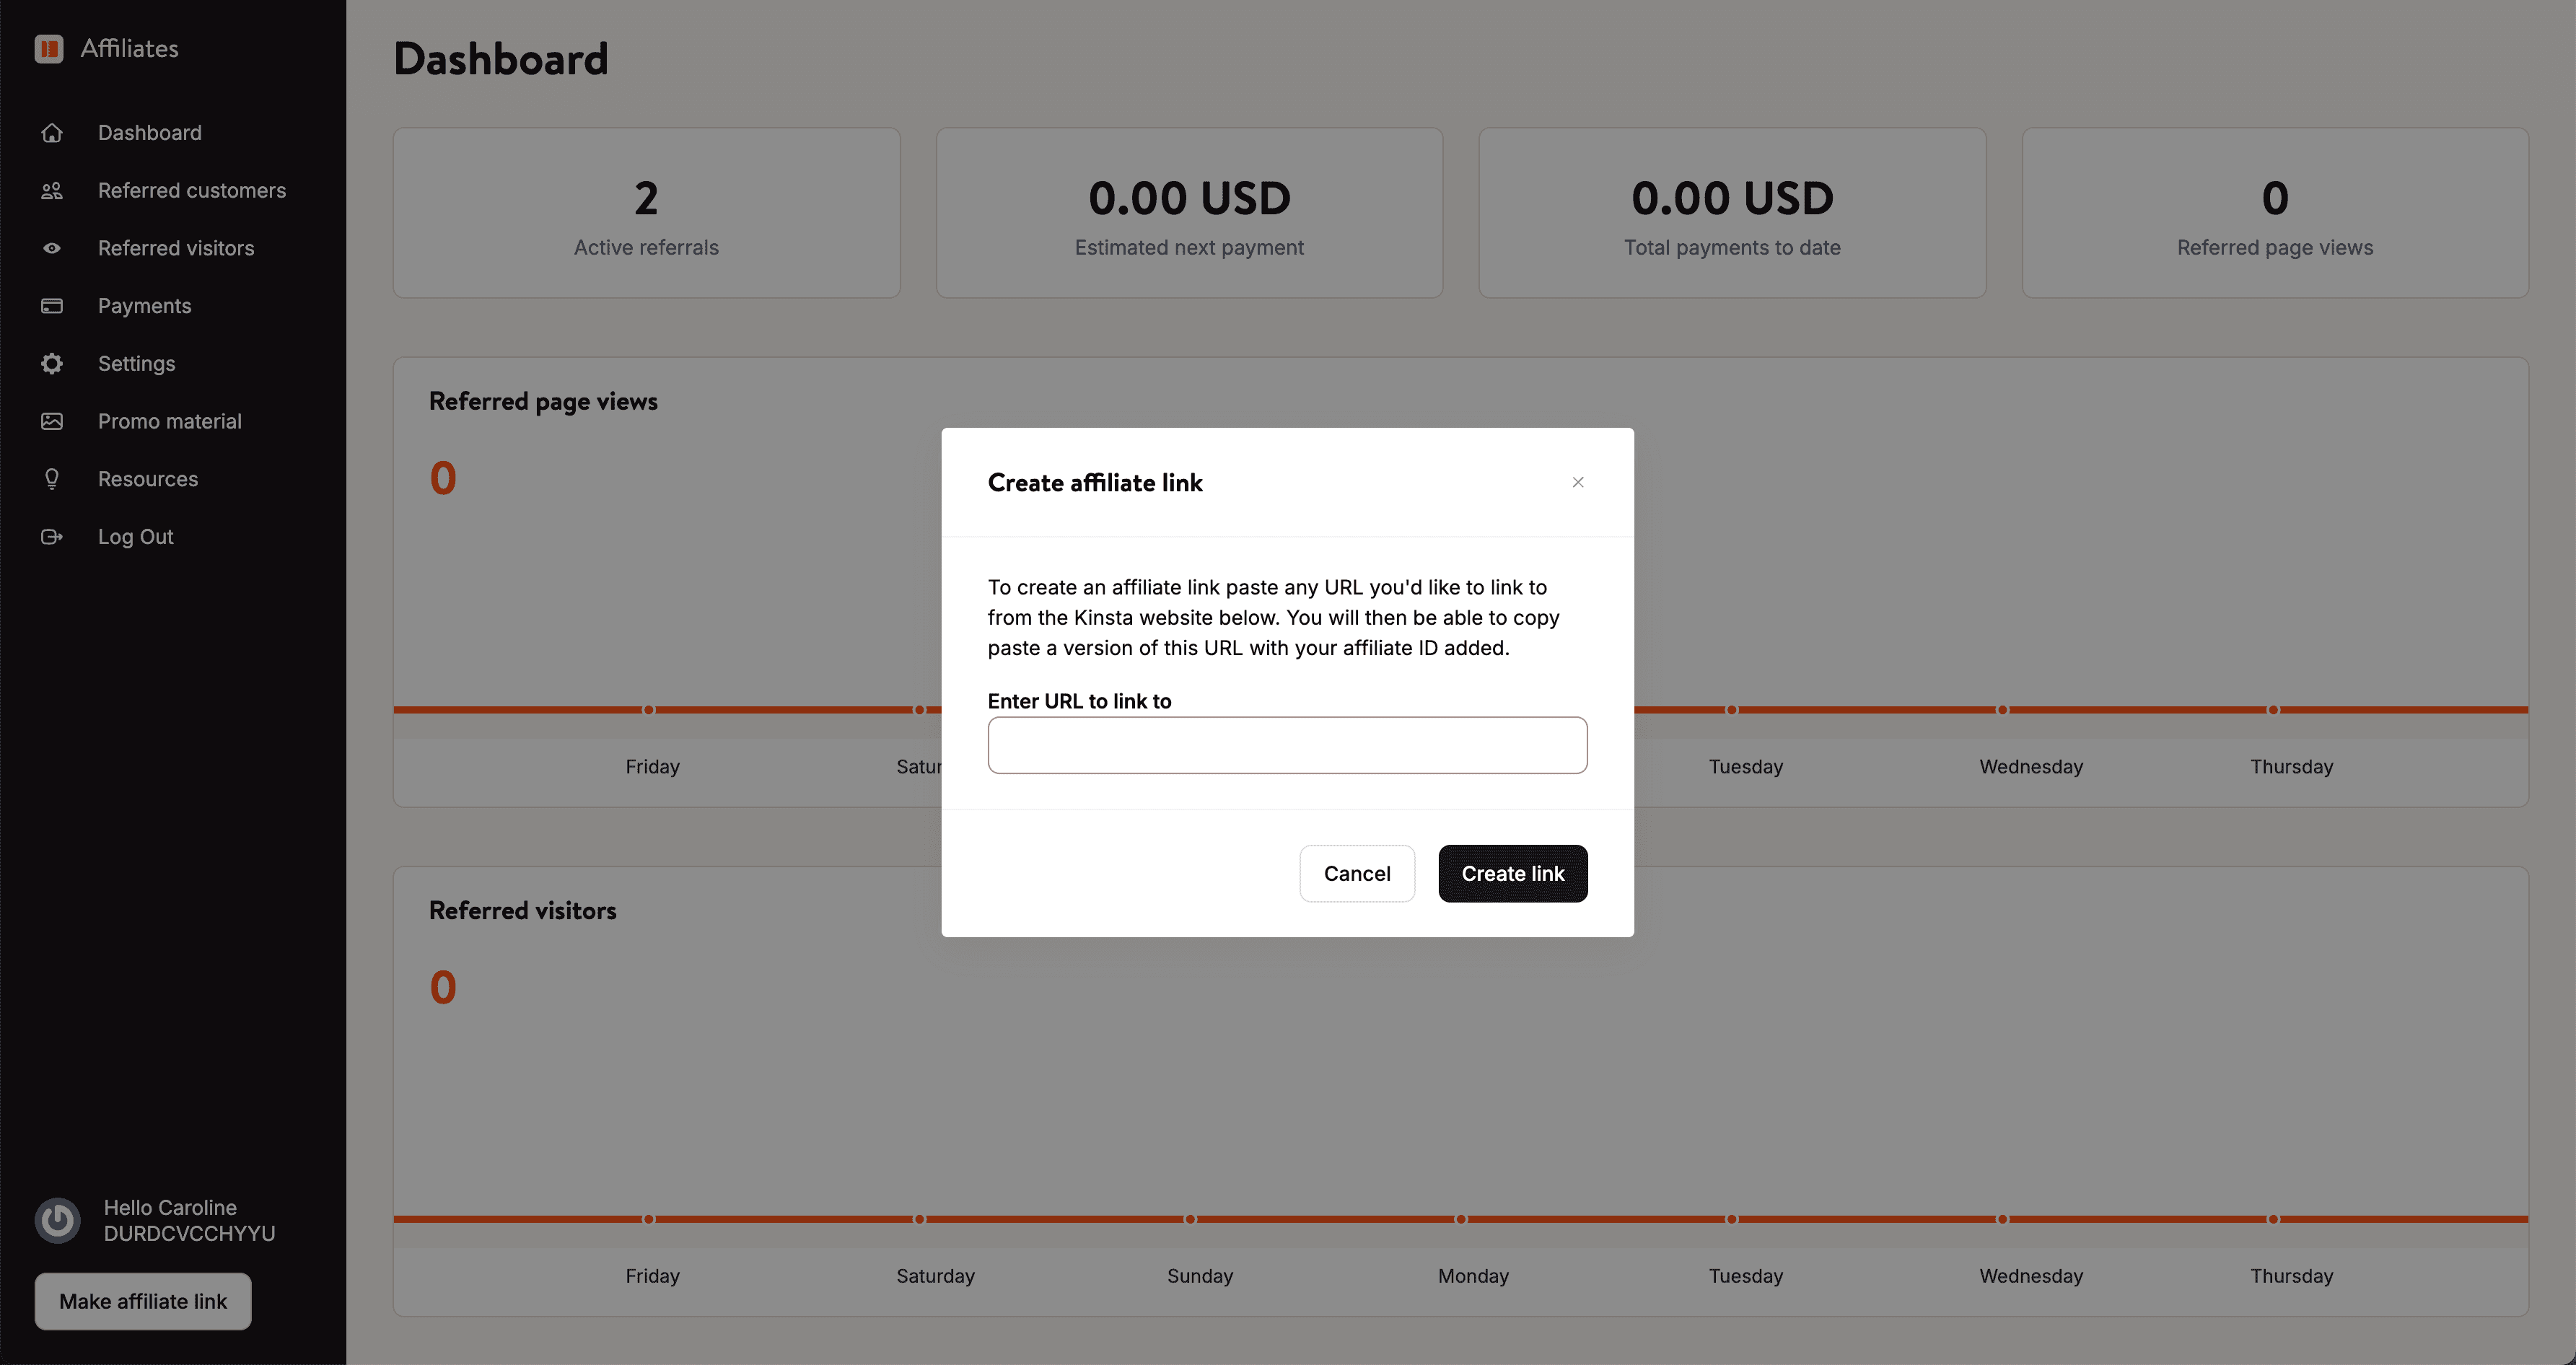The width and height of the screenshot is (2576, 1365).
Task: Open Referred visitors via the eye icon
Action: (x=52, y=248)
